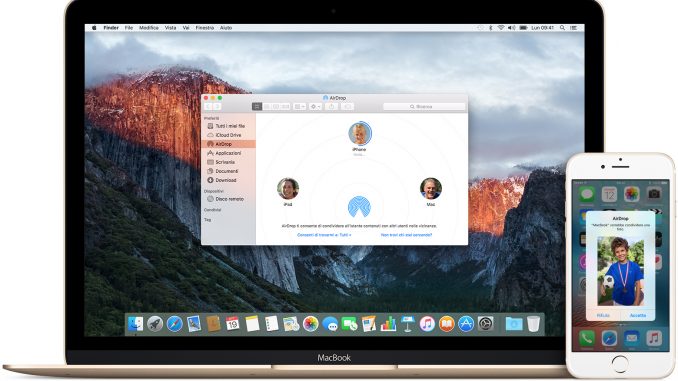This screenshot has width=678, height=381.
Task: Open System Preferences gear in the dock
Action: [x=486, y=323]
